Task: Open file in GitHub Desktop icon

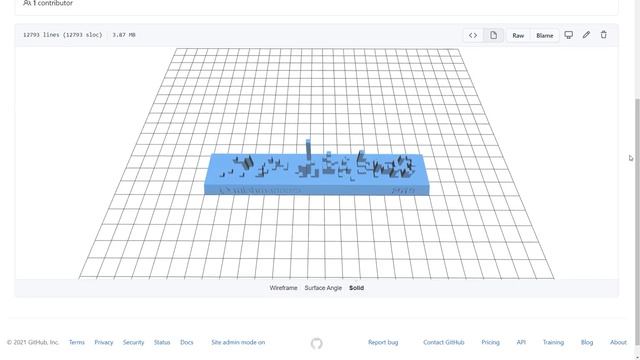Action: [x=569, y=35]
